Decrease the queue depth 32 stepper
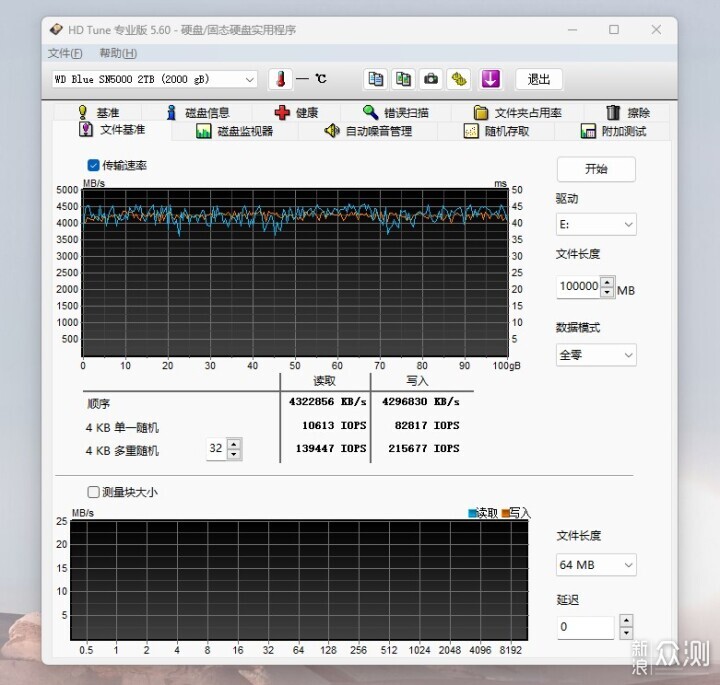The height and width of the screenshot is (685, 720). coord(234,454)
